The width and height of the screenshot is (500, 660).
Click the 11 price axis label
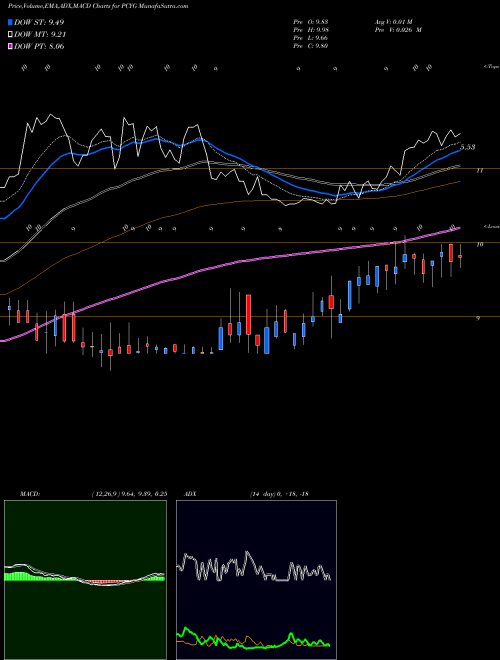coord(479,170)
